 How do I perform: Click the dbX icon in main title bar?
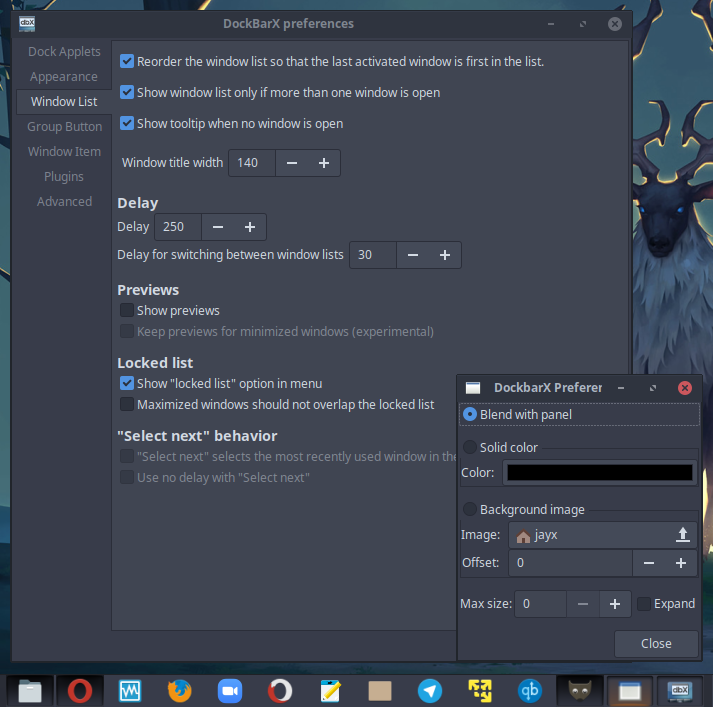pos(27,24)
